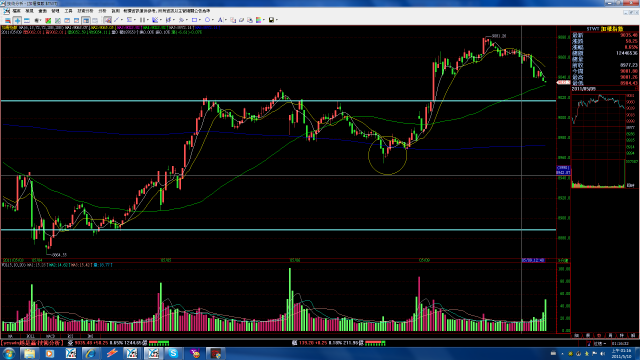Open Skype from taskbar
Viewport: 640px width, 360px height.
(x=173, y=353)
